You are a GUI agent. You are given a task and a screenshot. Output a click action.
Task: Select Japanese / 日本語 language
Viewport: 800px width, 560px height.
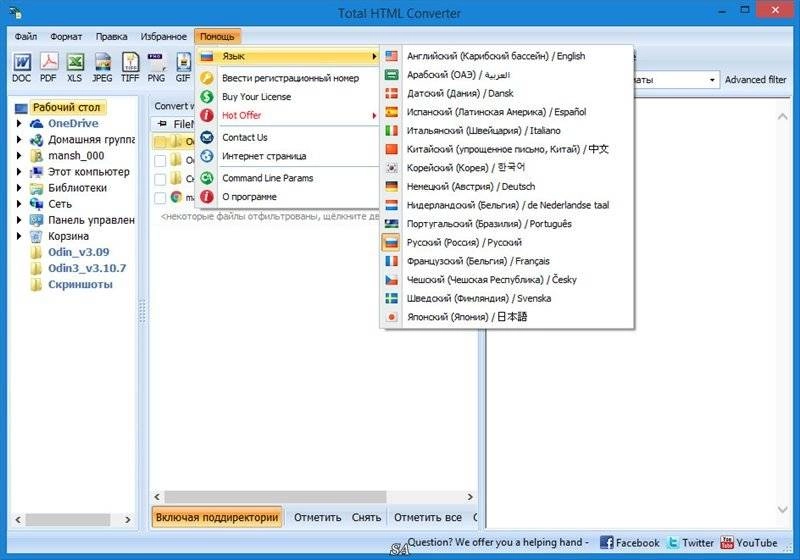pyautogui.click(x=507, y=317)
